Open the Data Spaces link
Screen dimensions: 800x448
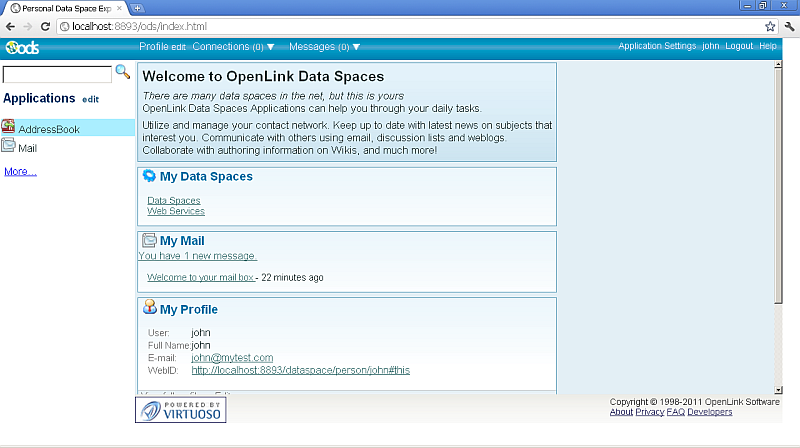tap(173, 201)
